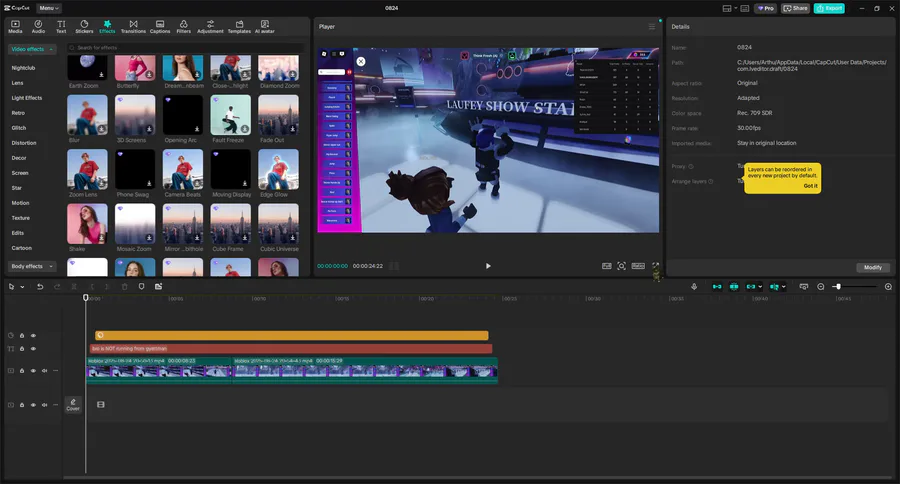This screenshot has width=900, height=484.
Task: Open the Templates tab icon
Action: click(239, 26)
